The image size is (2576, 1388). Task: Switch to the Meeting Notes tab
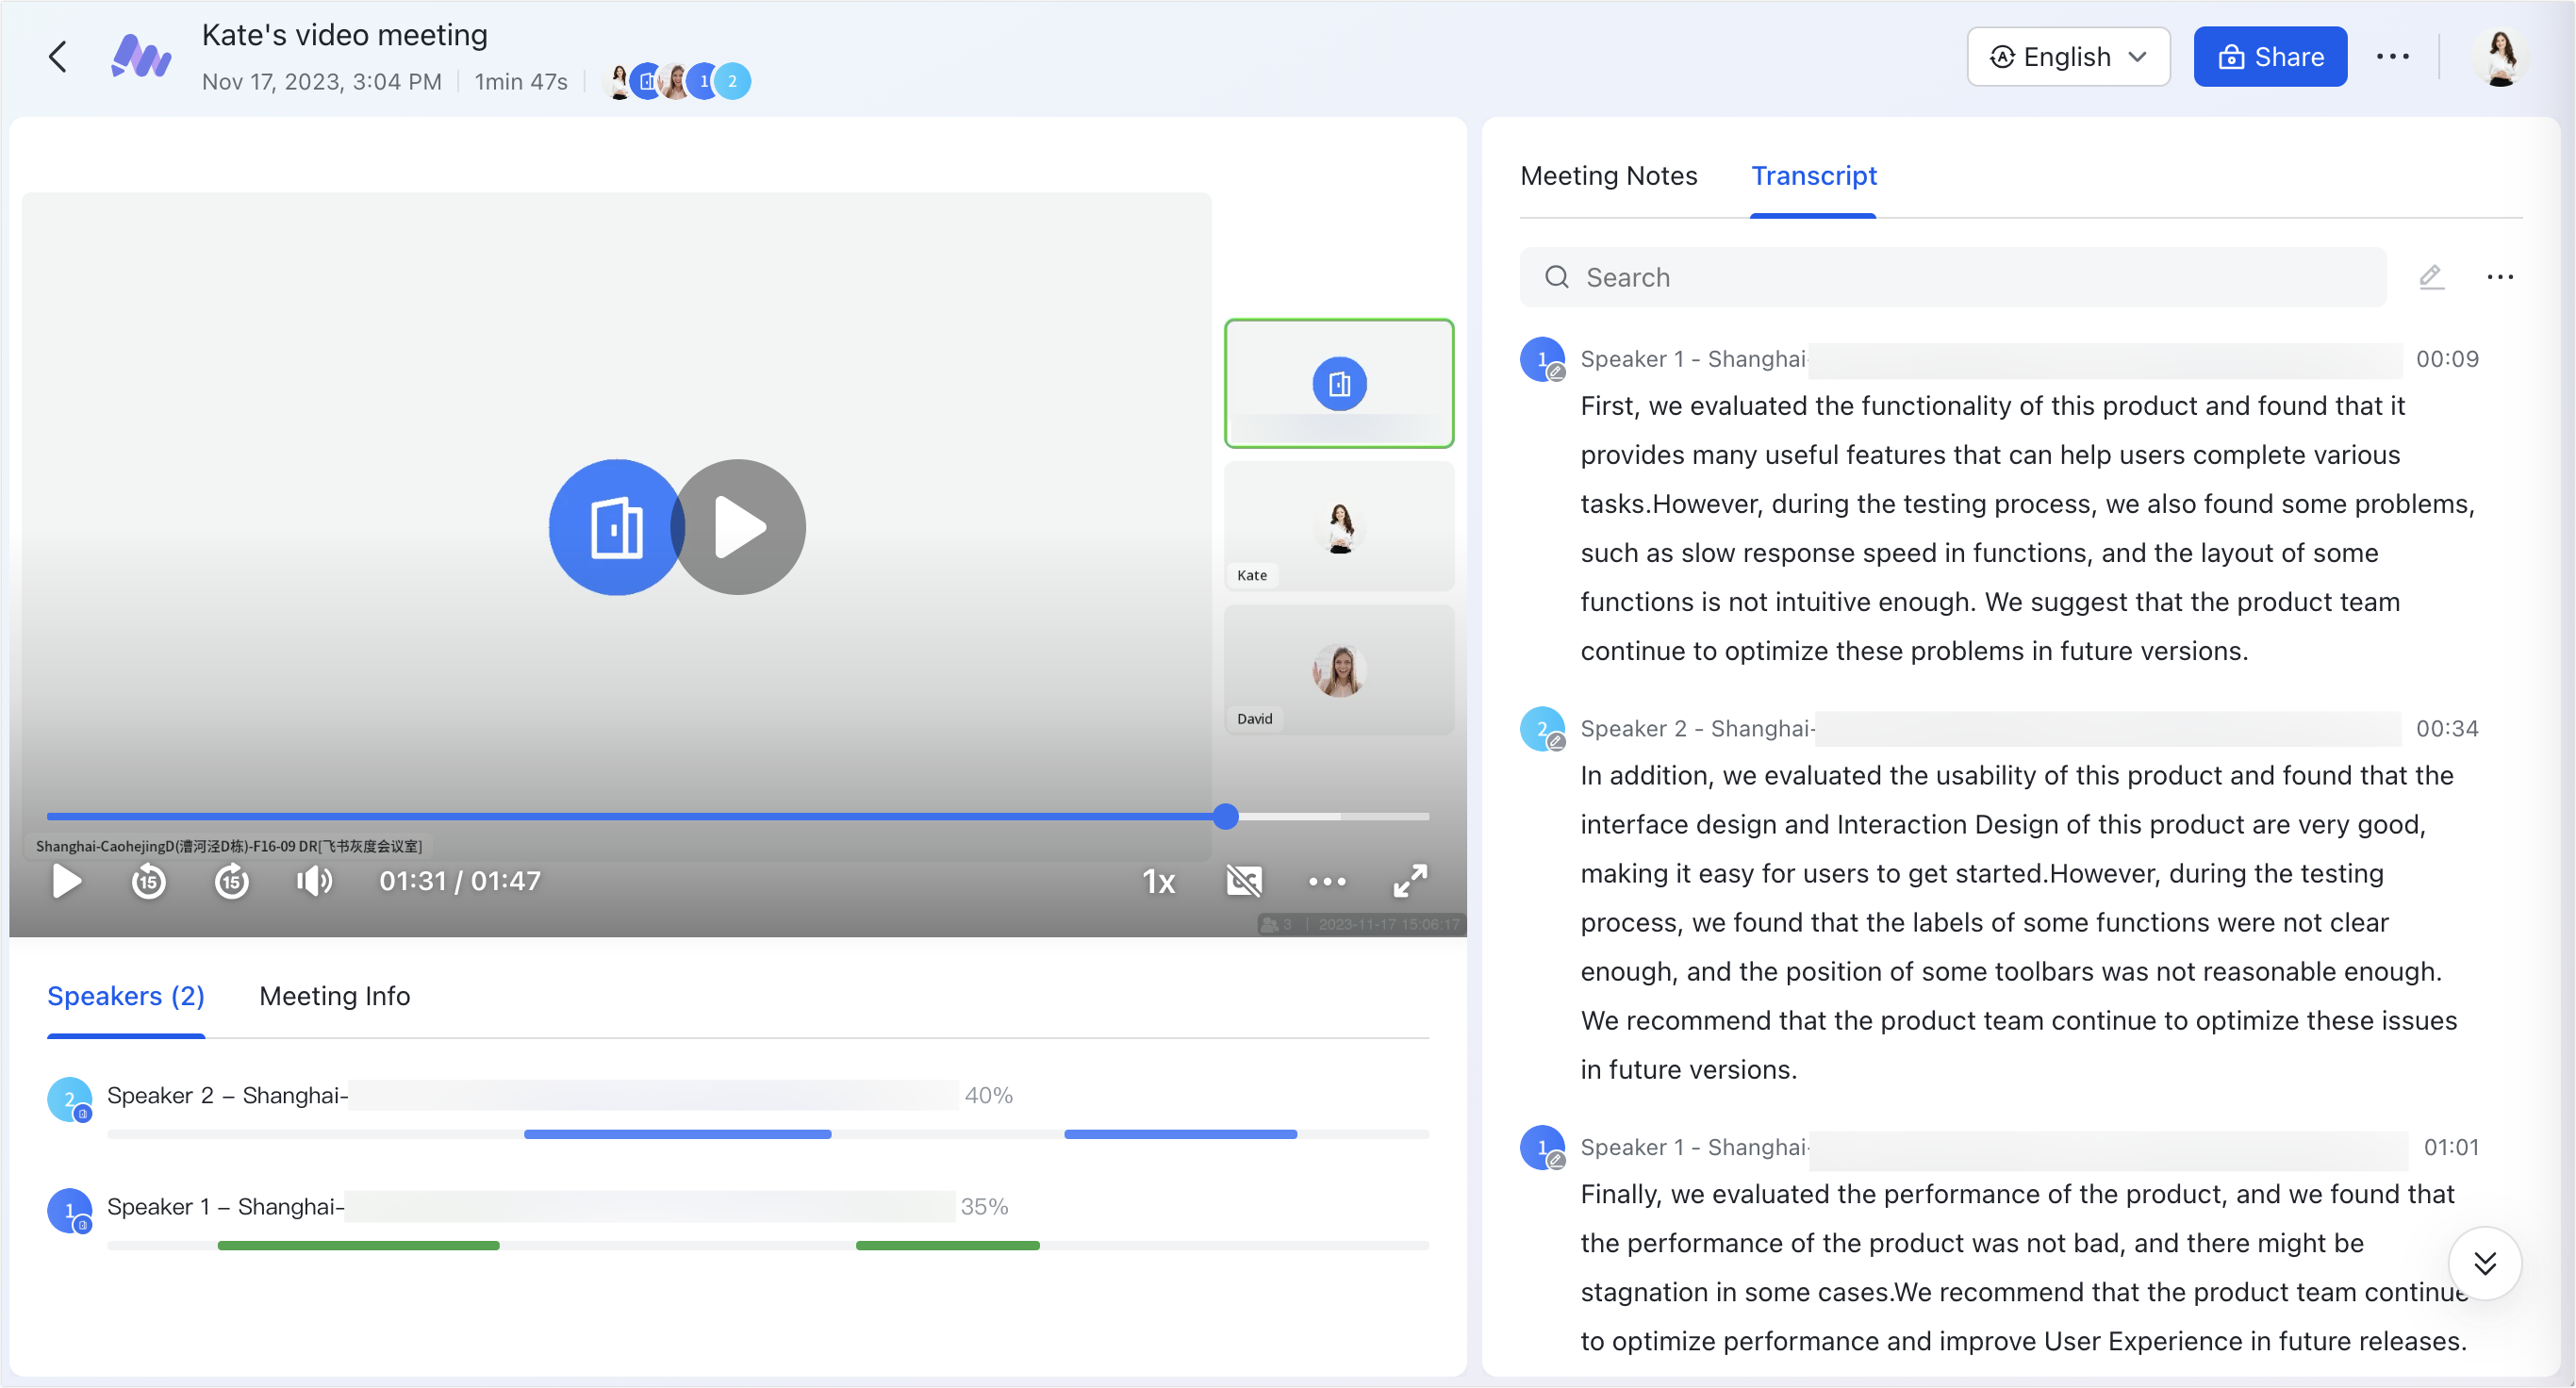[x=1608, y=176]
